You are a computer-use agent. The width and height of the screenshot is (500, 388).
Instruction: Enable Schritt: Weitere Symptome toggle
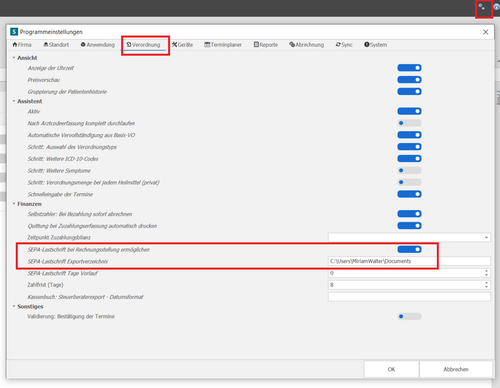pyautogui.click(x=409, y=170)
